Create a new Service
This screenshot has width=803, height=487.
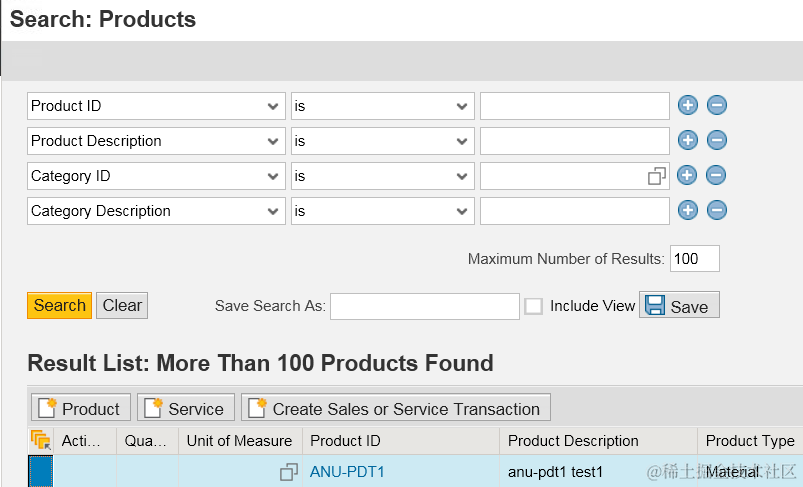pos(186,408)
